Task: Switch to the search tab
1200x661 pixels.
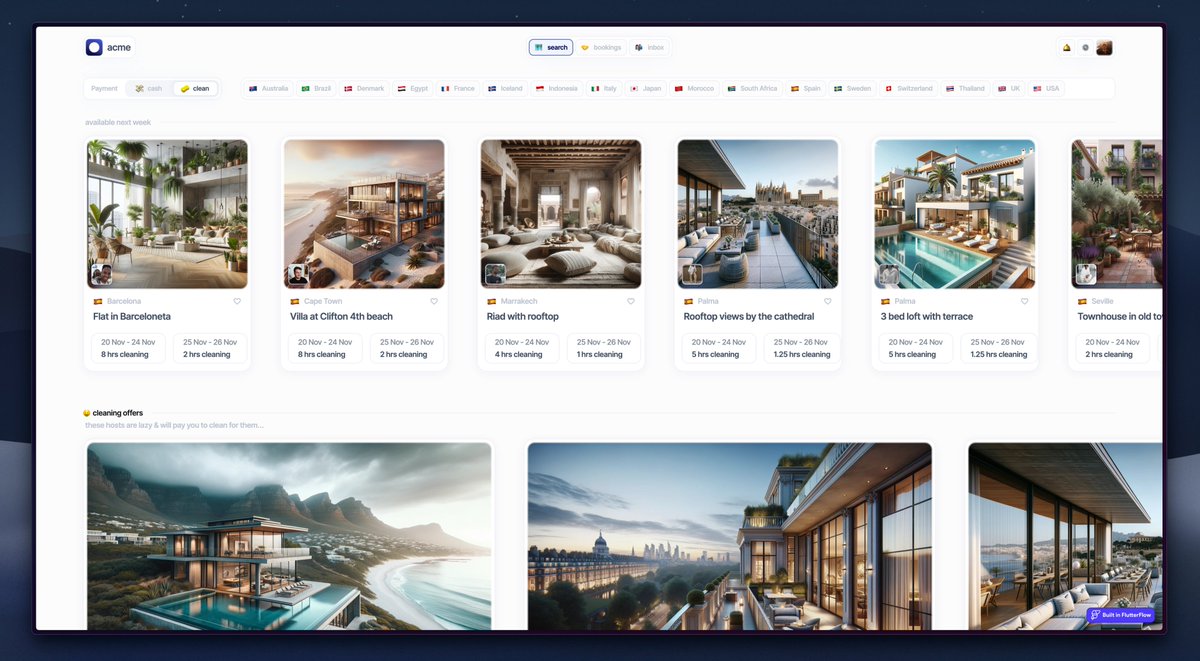Action: click(551, 47)
